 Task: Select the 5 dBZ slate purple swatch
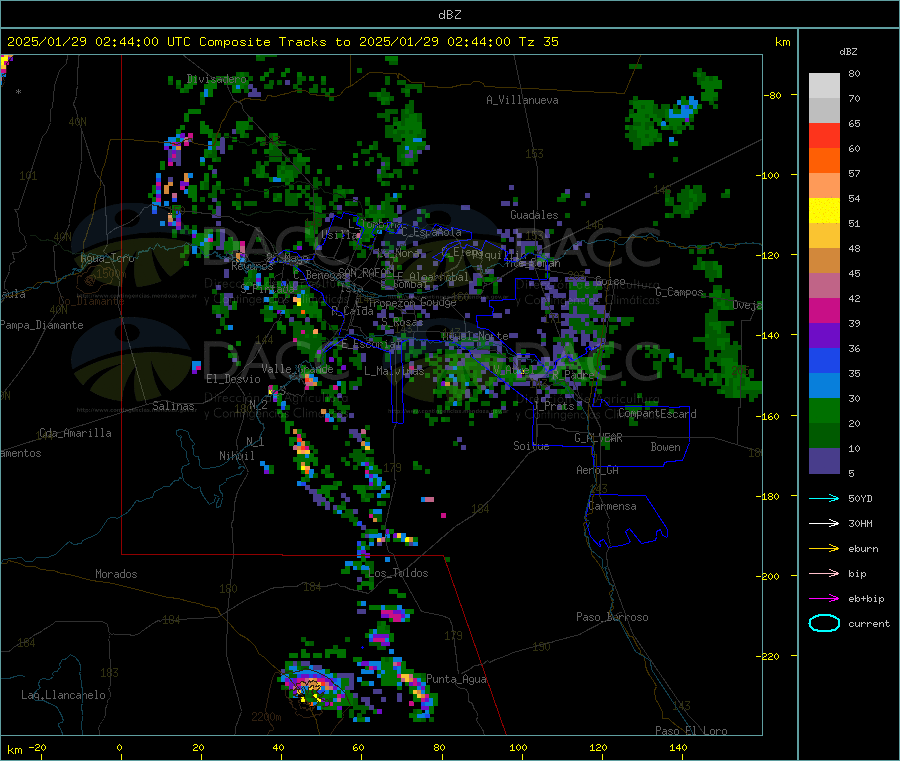(824, 461)
